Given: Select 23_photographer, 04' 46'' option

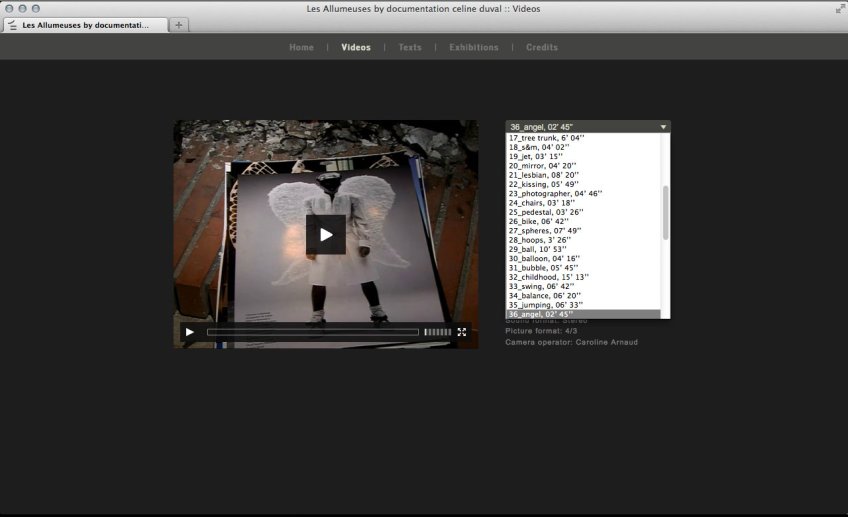Looking at the screenshot, I should tap(583, 194).
